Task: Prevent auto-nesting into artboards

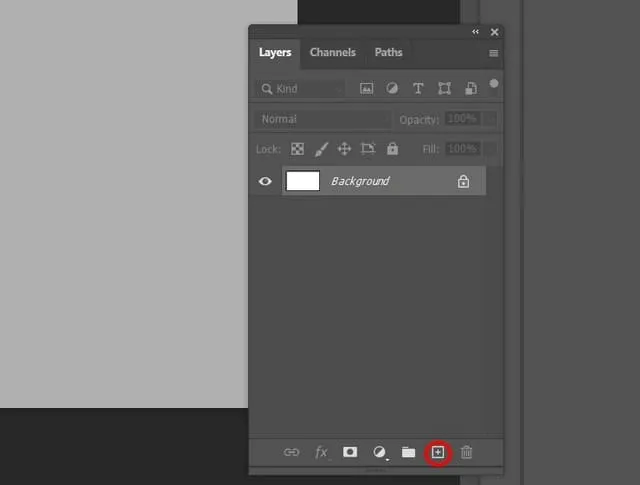Action: (x=368, y=149)
